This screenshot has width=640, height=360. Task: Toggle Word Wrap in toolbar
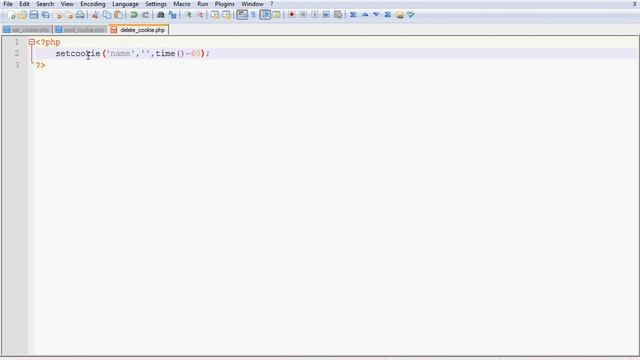[x=242, y=15]
